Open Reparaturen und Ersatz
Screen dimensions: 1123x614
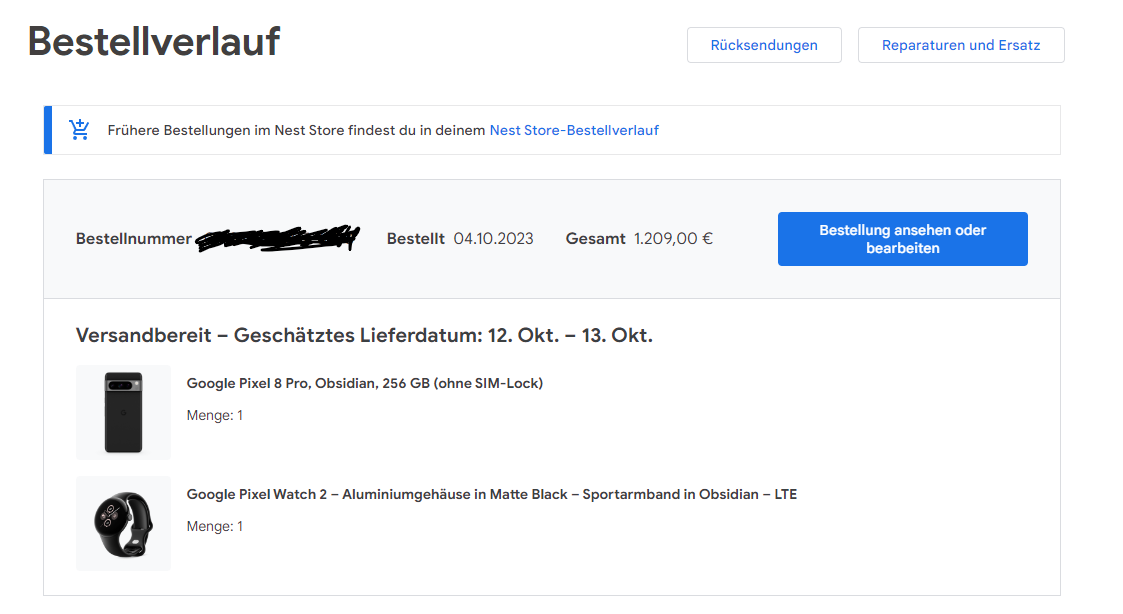pos(961,45)
